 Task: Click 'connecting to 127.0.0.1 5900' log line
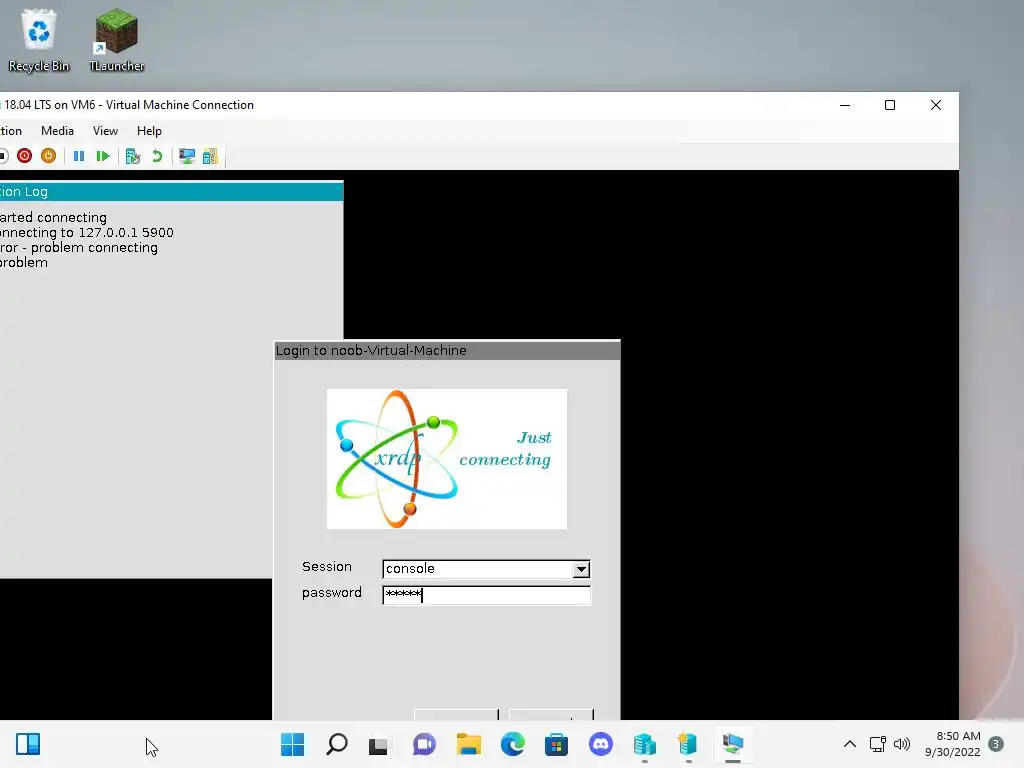click(x=87, y=232)
